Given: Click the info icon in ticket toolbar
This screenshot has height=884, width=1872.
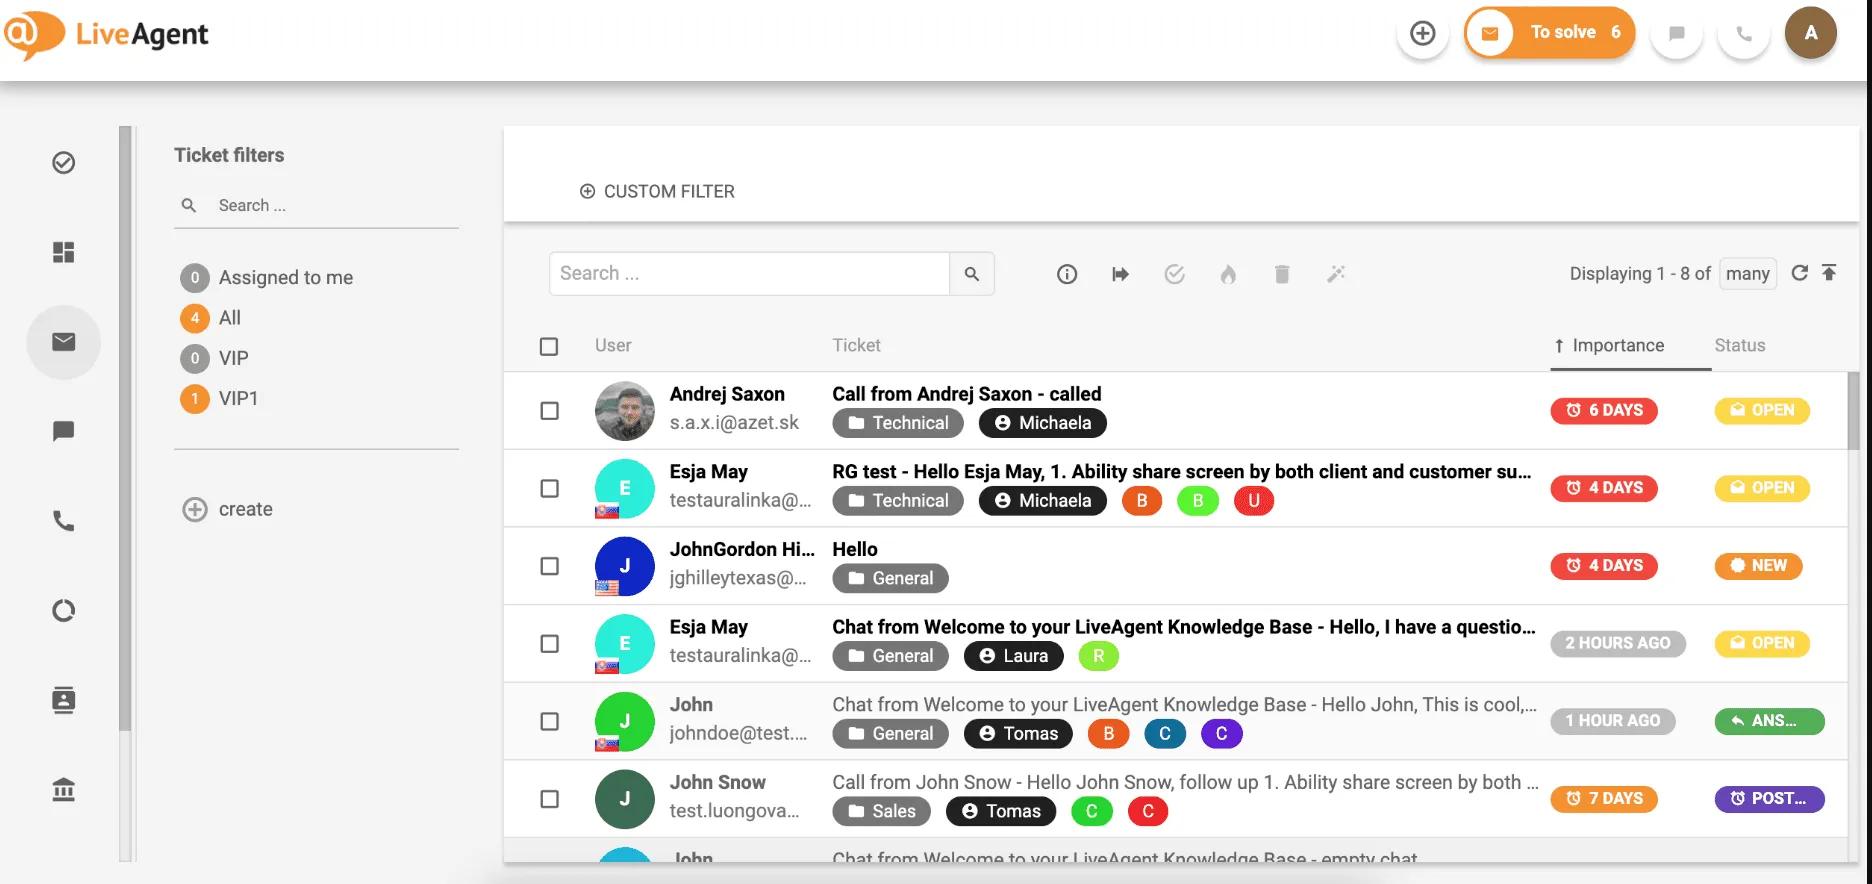Looking at the screenshot, I should 1067,274.
